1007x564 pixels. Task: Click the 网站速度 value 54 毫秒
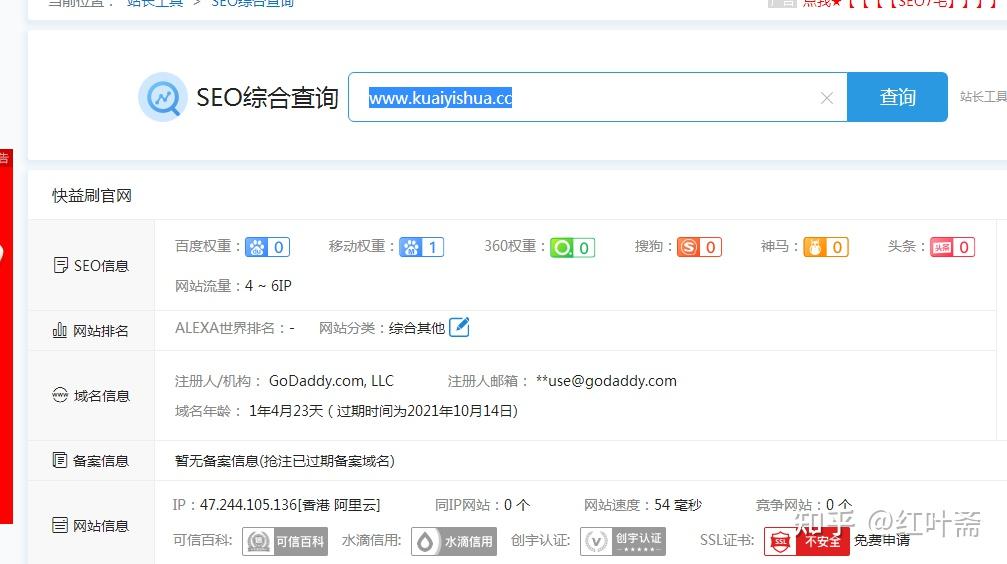click(678, 505)
